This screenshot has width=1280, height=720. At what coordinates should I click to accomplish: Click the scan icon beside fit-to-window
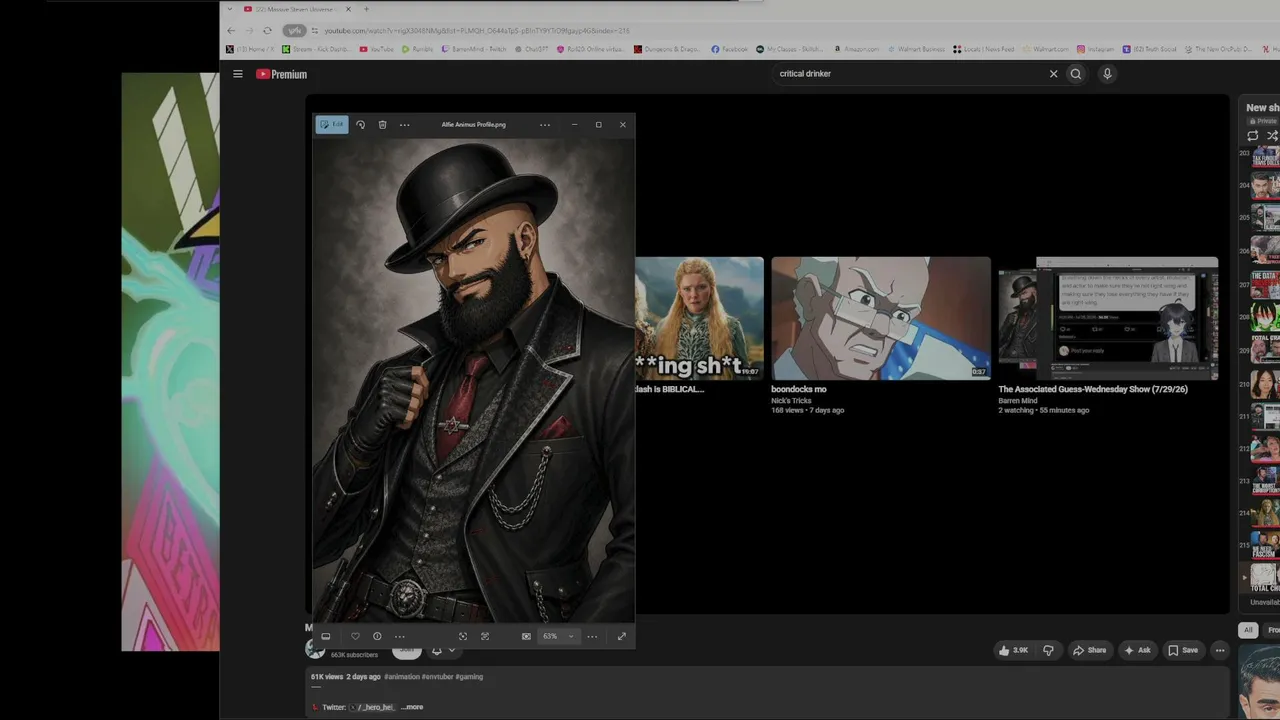(x=485, y=636)
